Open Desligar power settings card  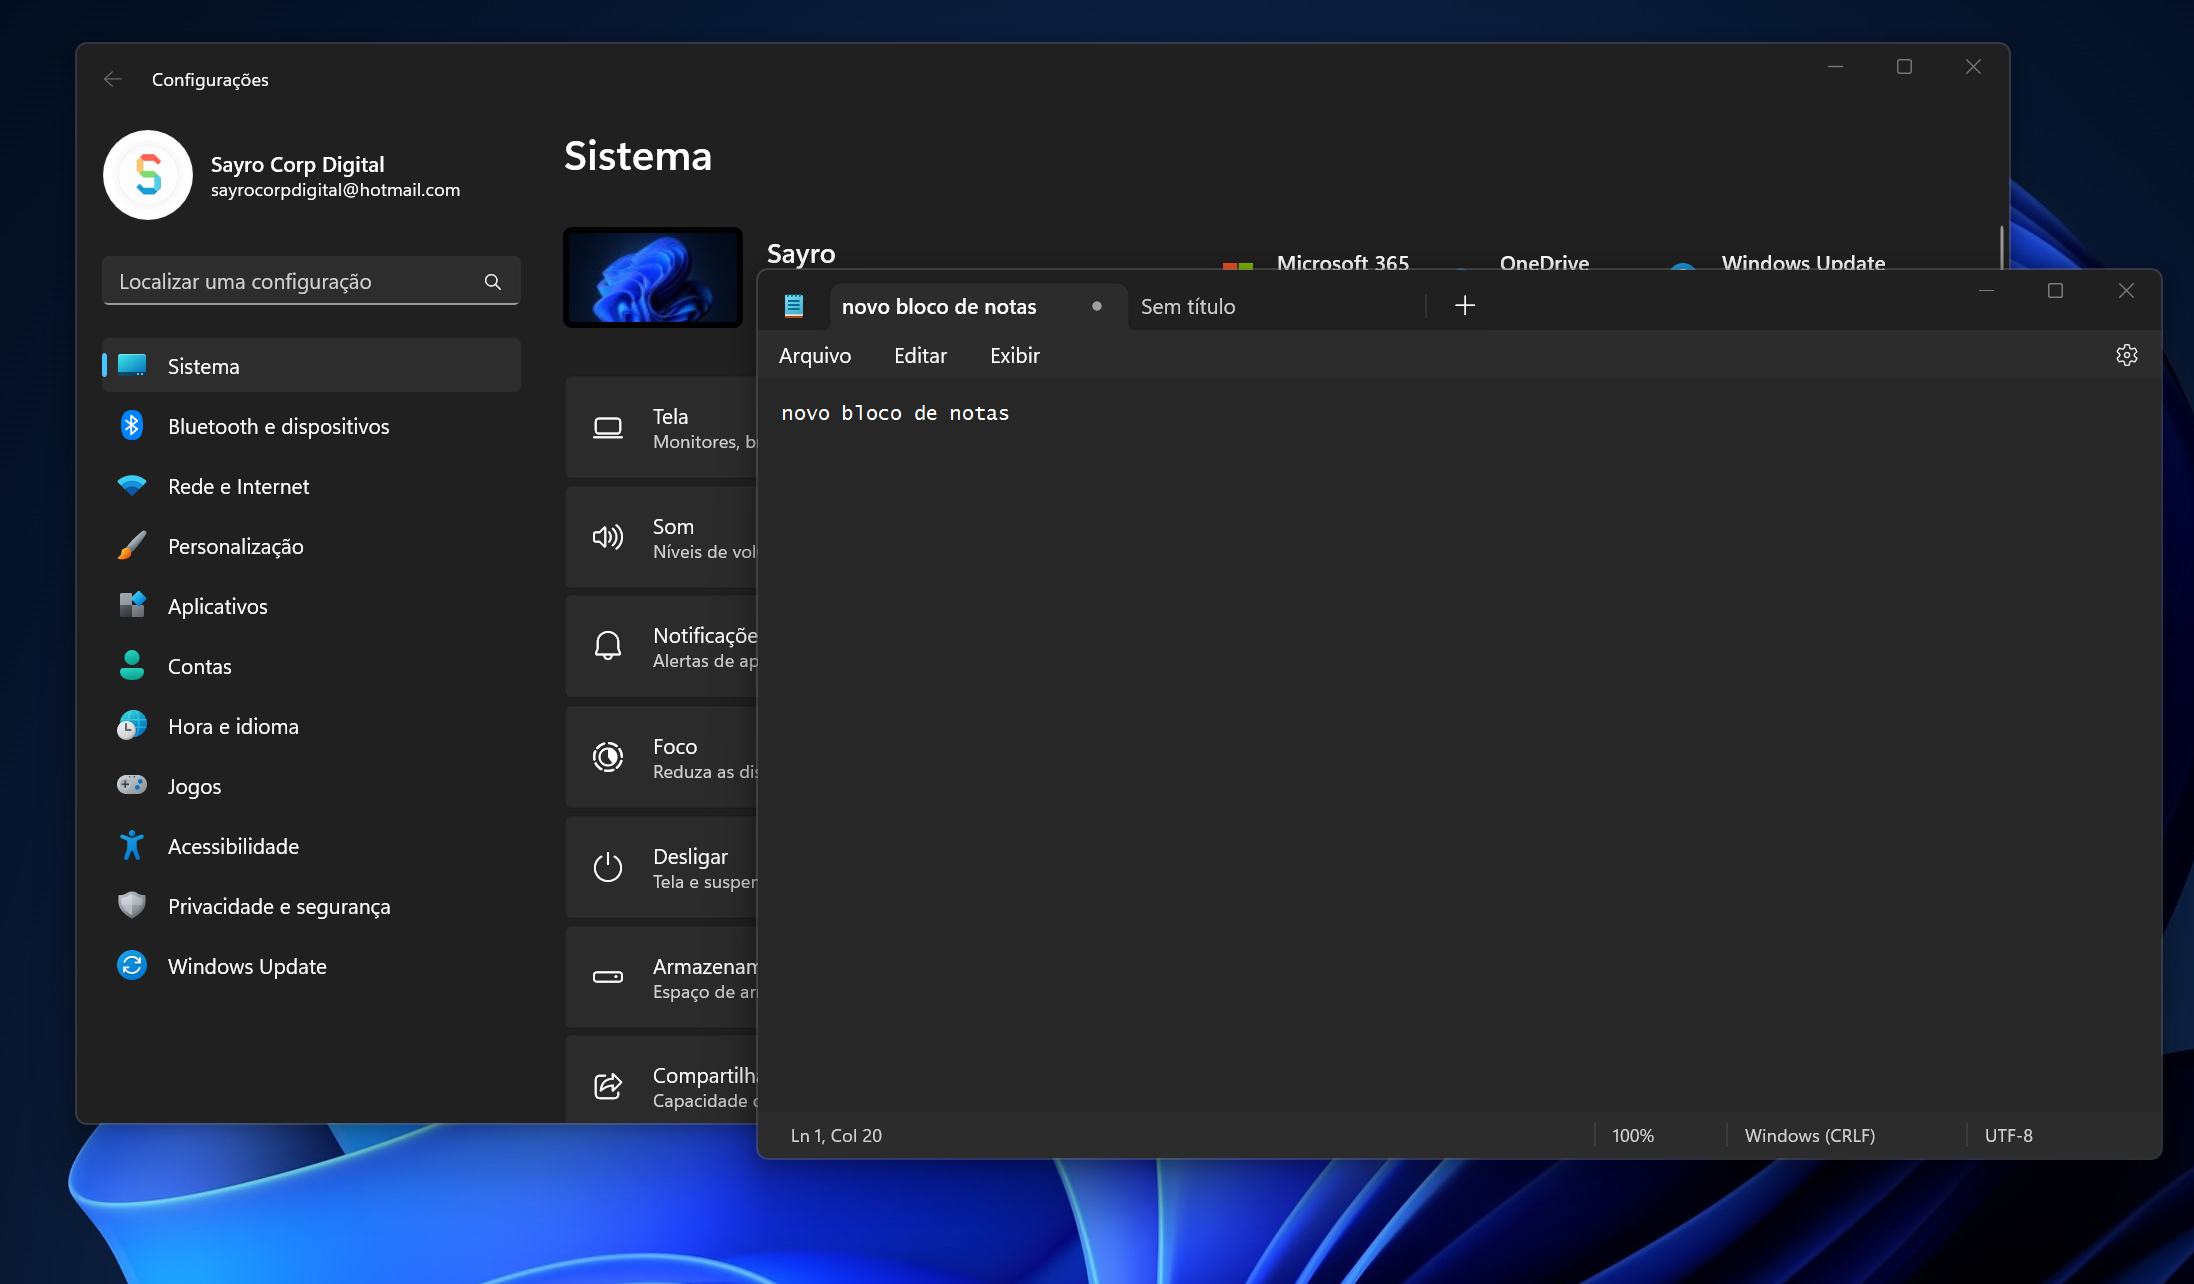tap(662, 868)
